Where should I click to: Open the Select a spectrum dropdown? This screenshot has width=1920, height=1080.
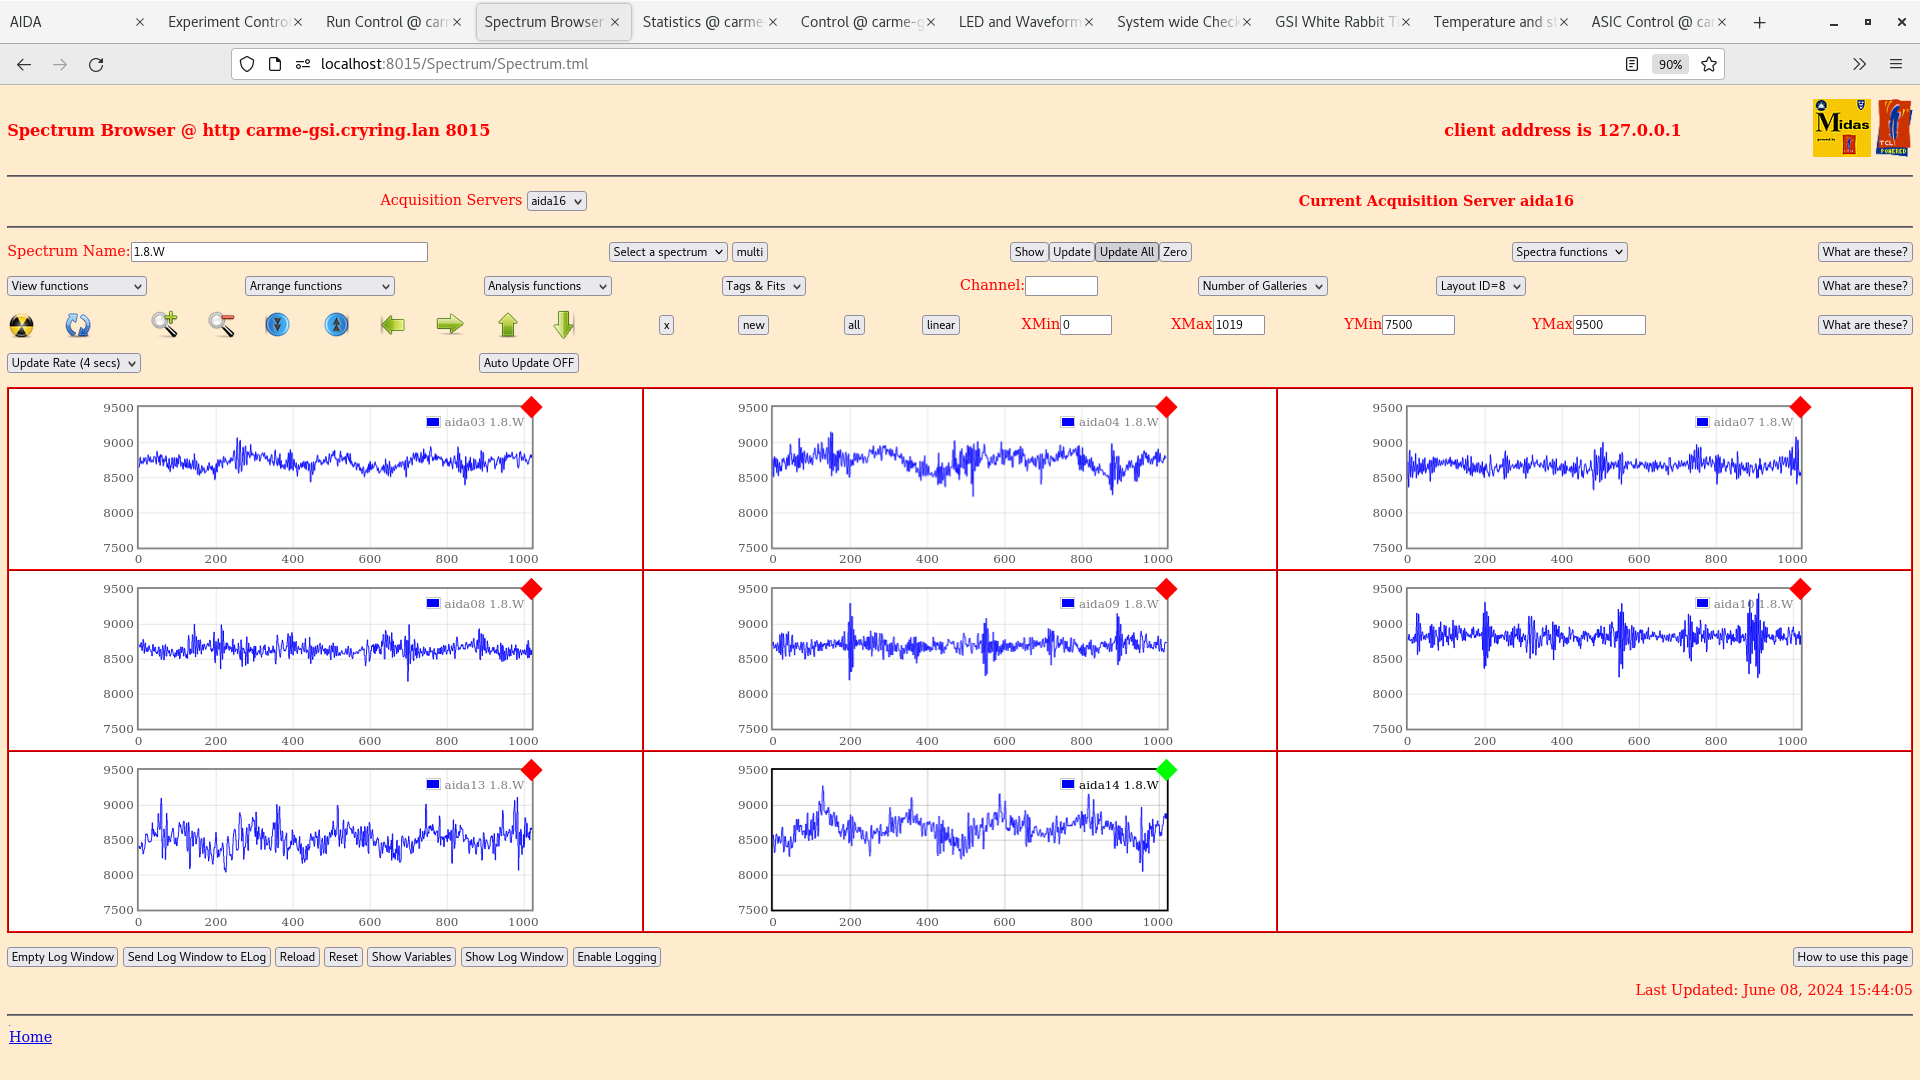667,252
